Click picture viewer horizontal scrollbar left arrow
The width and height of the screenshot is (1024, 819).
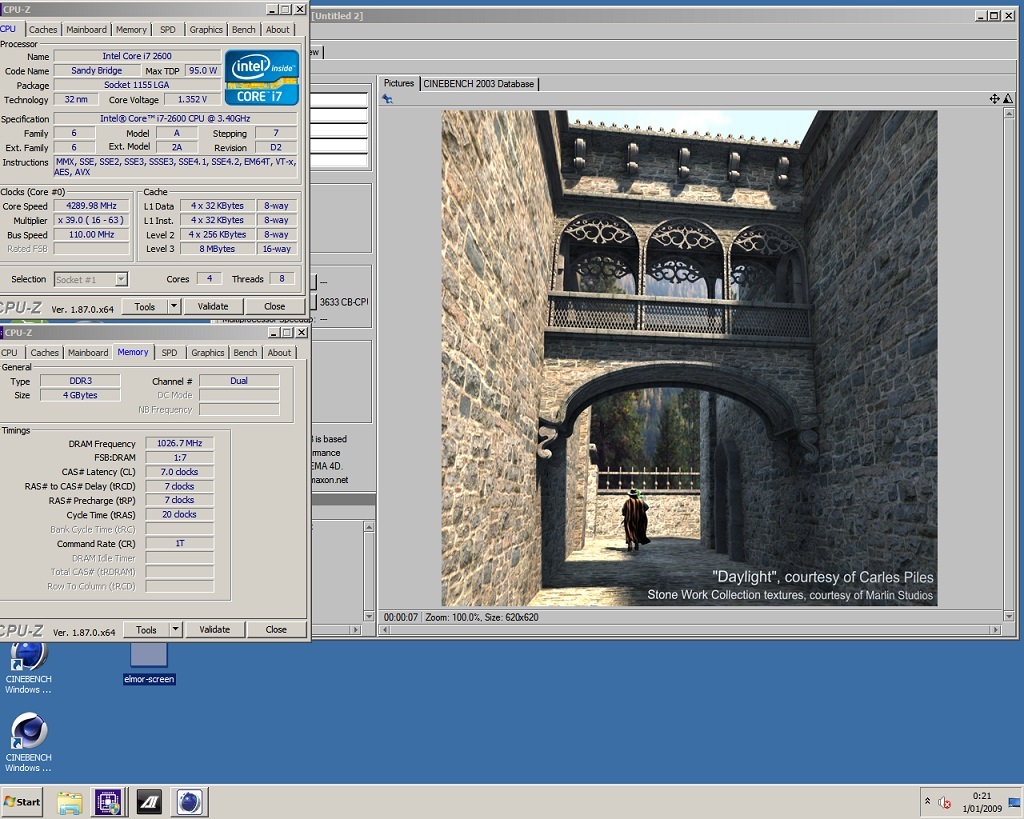tap(386, 630)
